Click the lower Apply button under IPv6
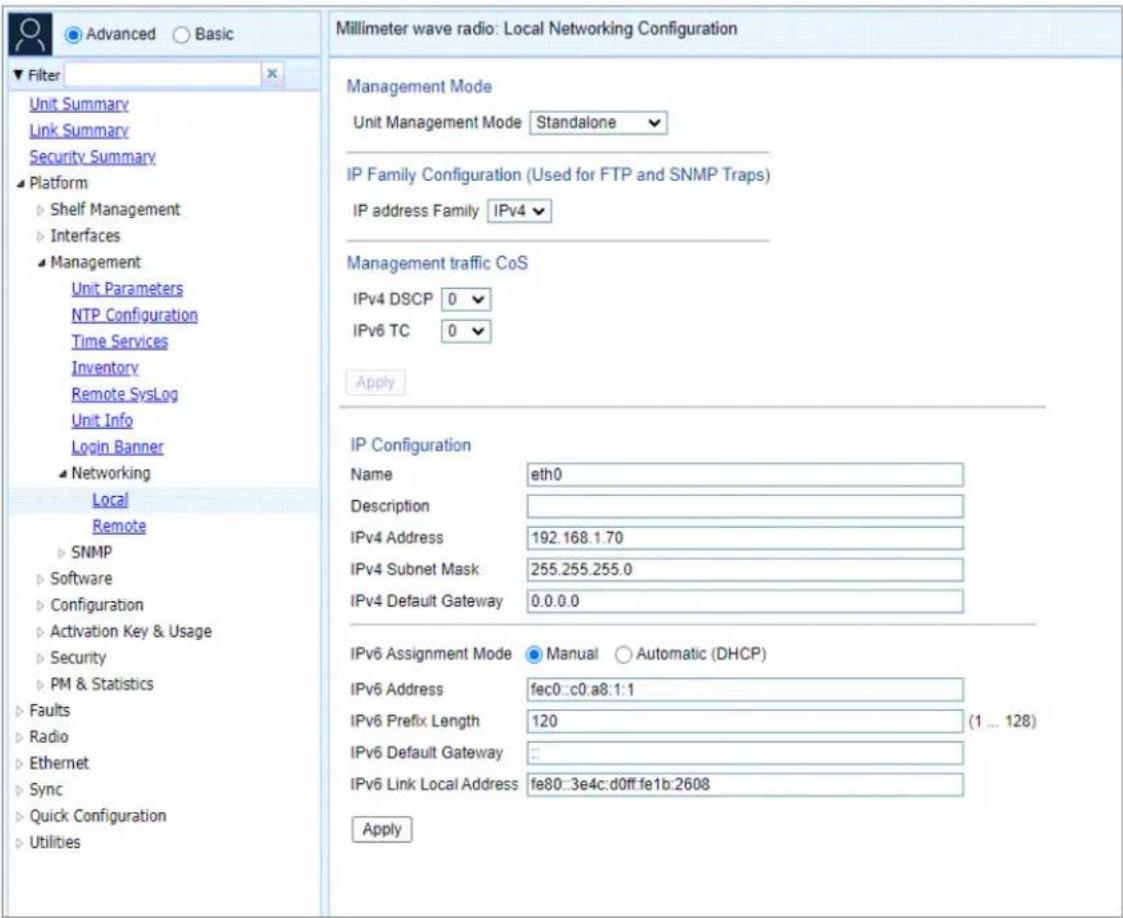 (x=382, y=829)
